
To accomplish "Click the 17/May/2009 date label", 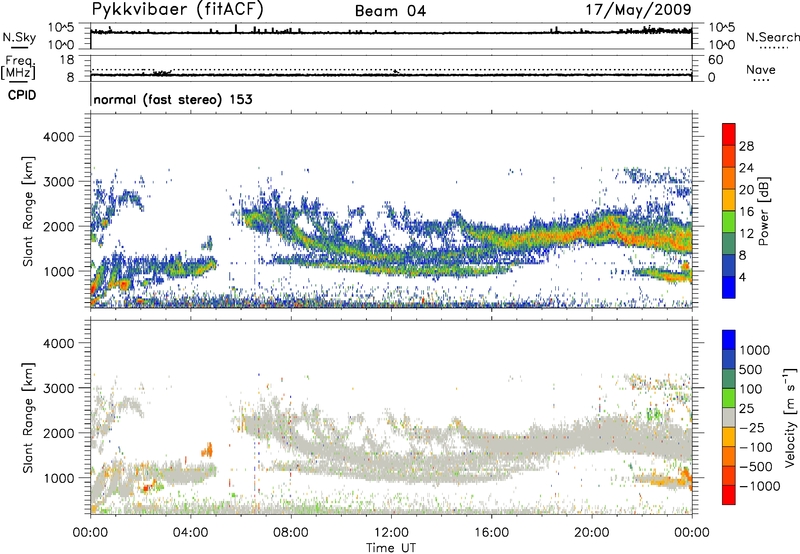I will 638,10.
